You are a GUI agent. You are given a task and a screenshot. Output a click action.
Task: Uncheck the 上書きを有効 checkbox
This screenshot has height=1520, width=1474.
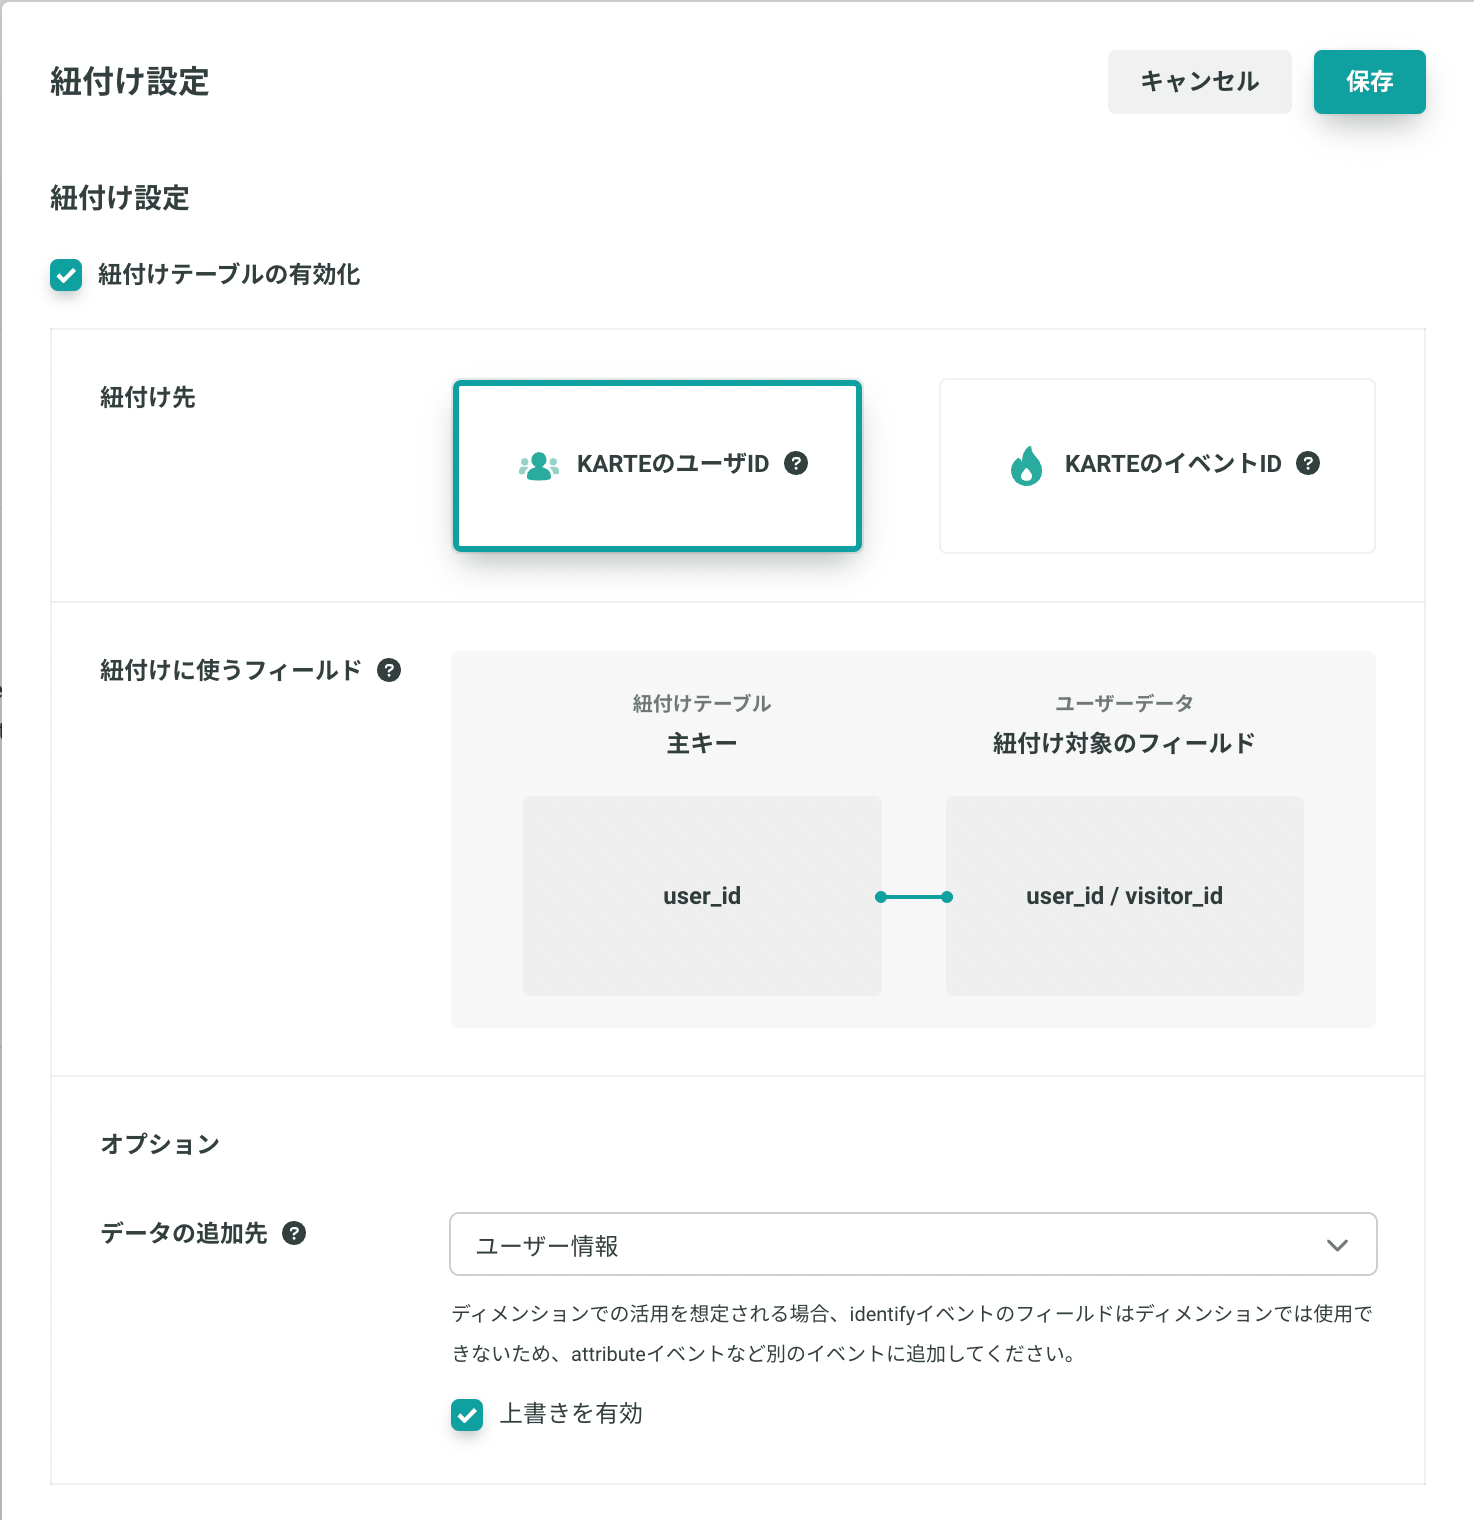coord(467,1415)
